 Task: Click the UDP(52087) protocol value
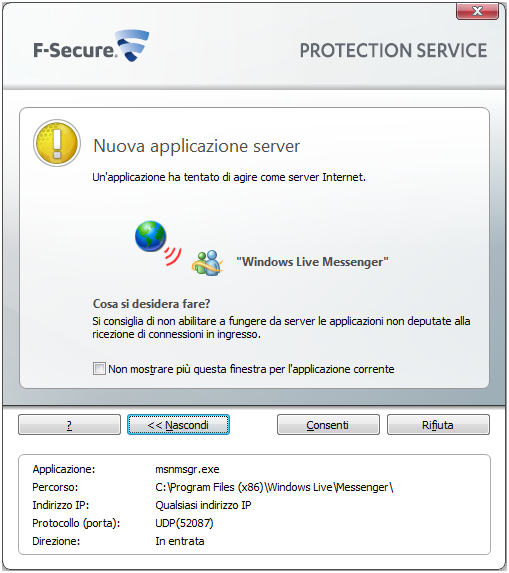[184, 523]
